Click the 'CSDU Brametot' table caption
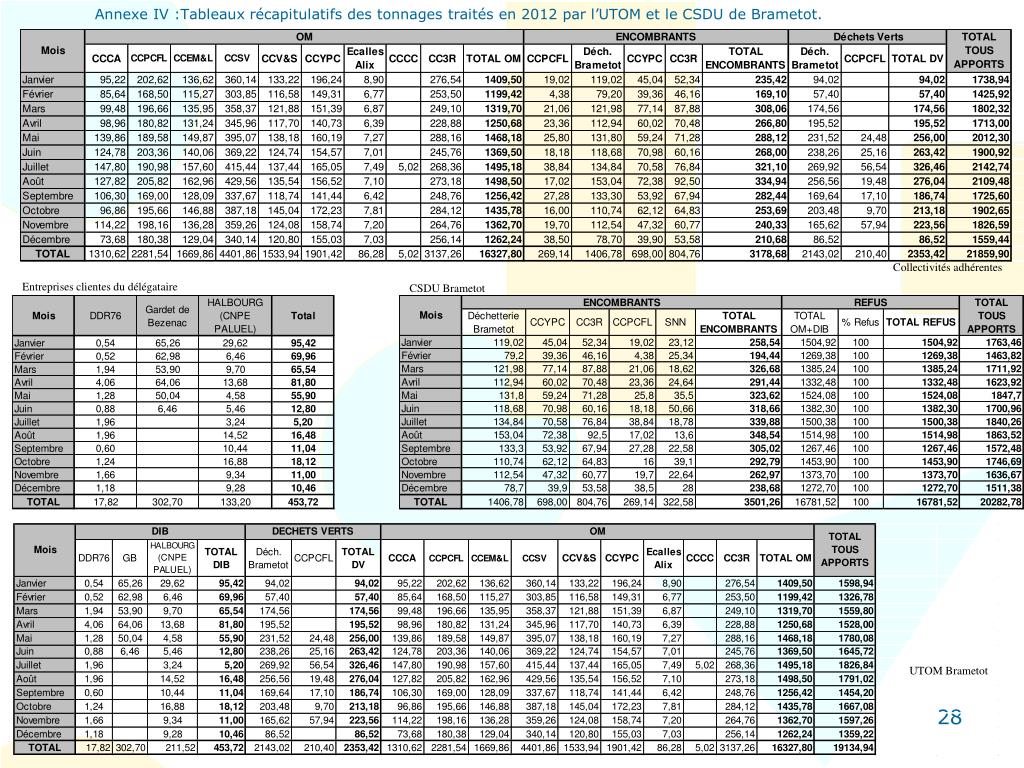This screenshot has width=1024, height=768. [447, 288]
